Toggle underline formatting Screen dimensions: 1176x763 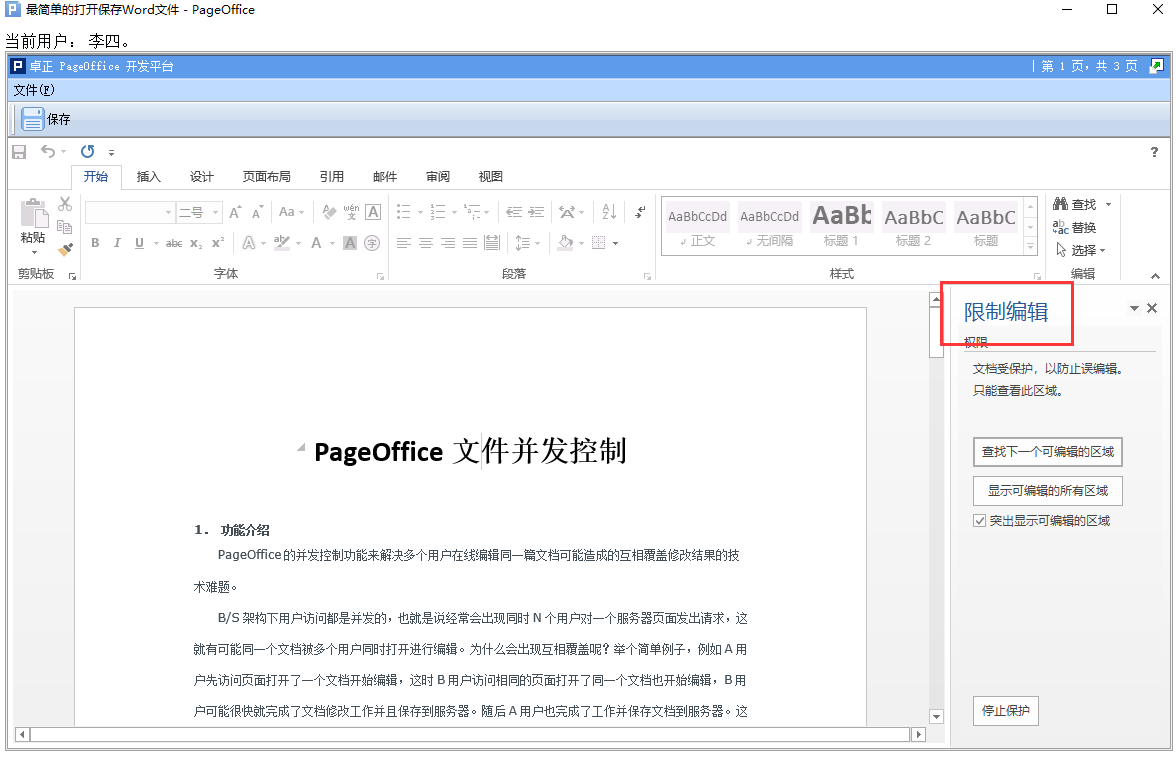(x=140, y=243)
